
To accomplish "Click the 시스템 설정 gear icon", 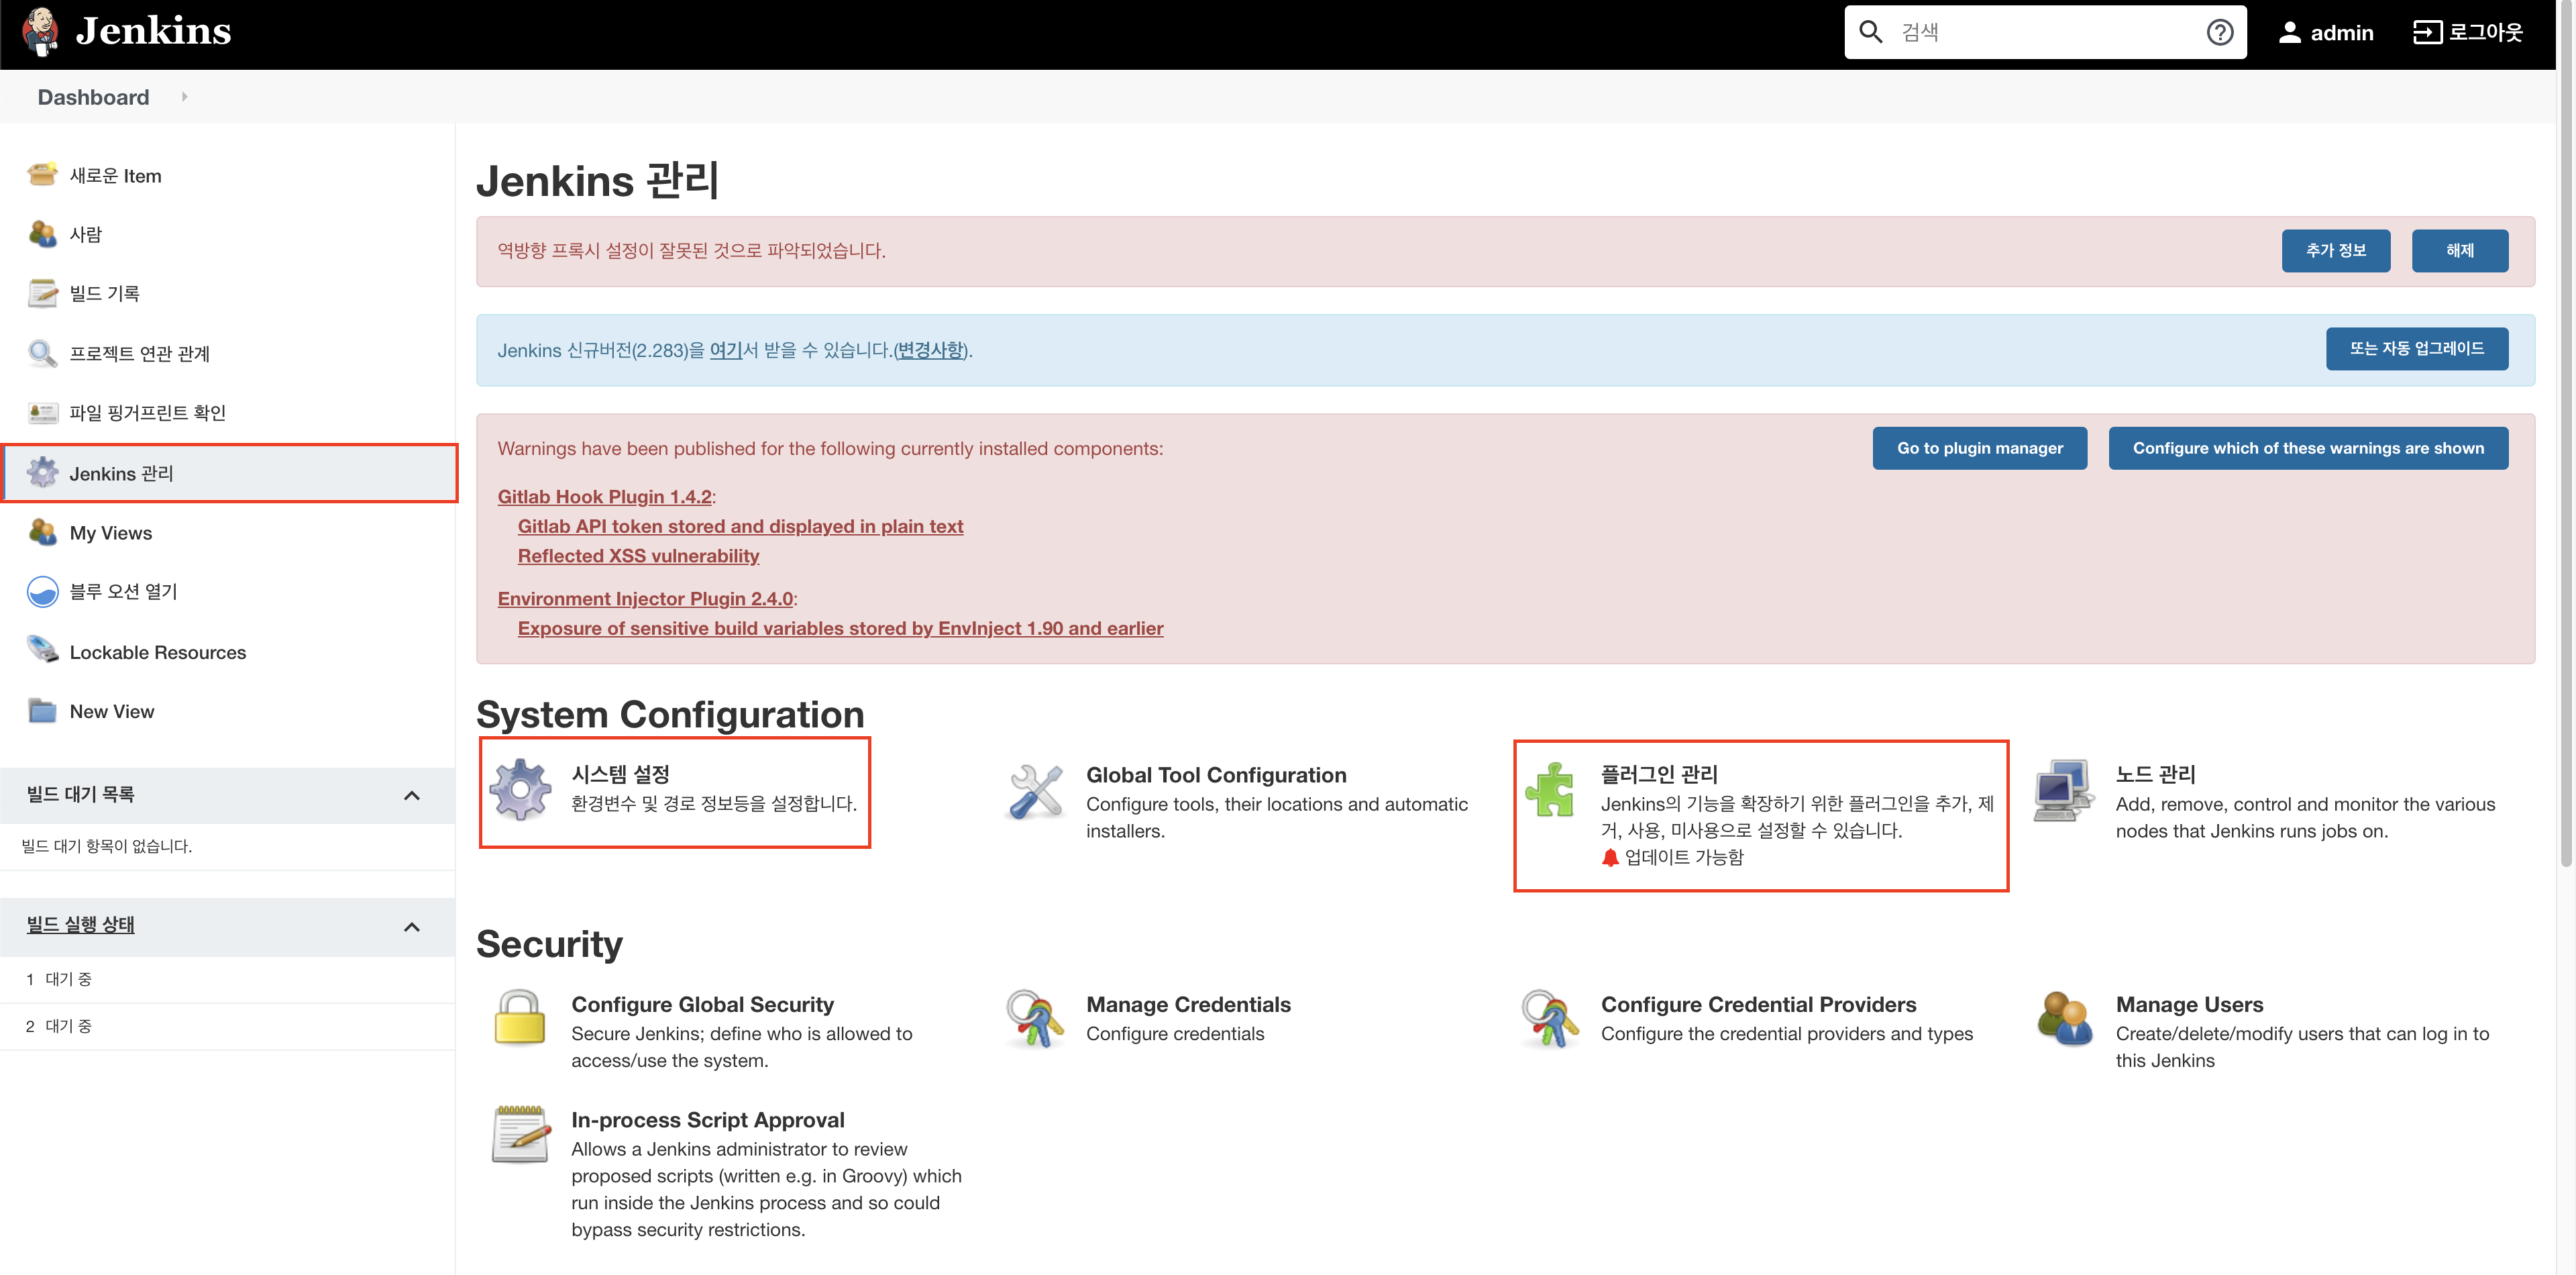I will [x=520, y=789].
